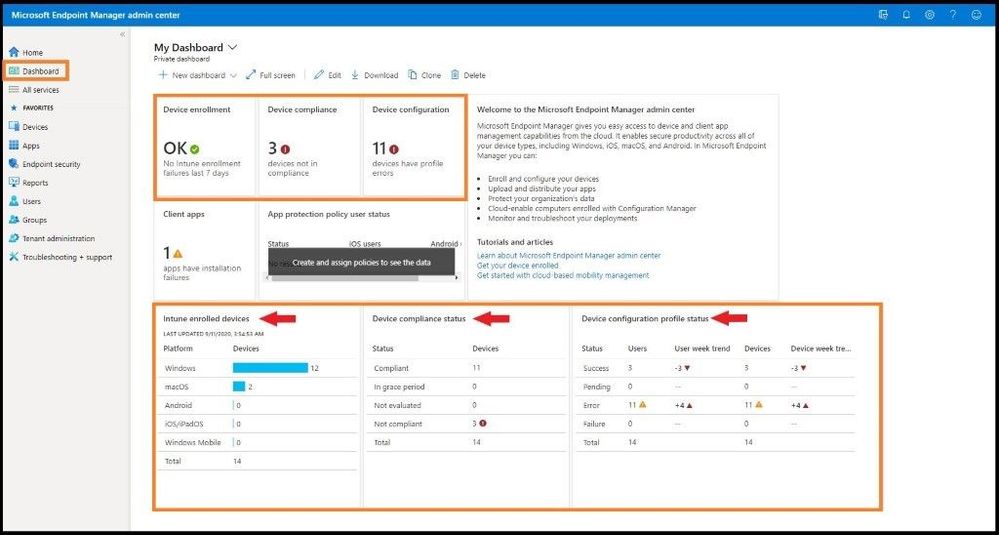Click the feedback smiley icon

click(976, 15)
